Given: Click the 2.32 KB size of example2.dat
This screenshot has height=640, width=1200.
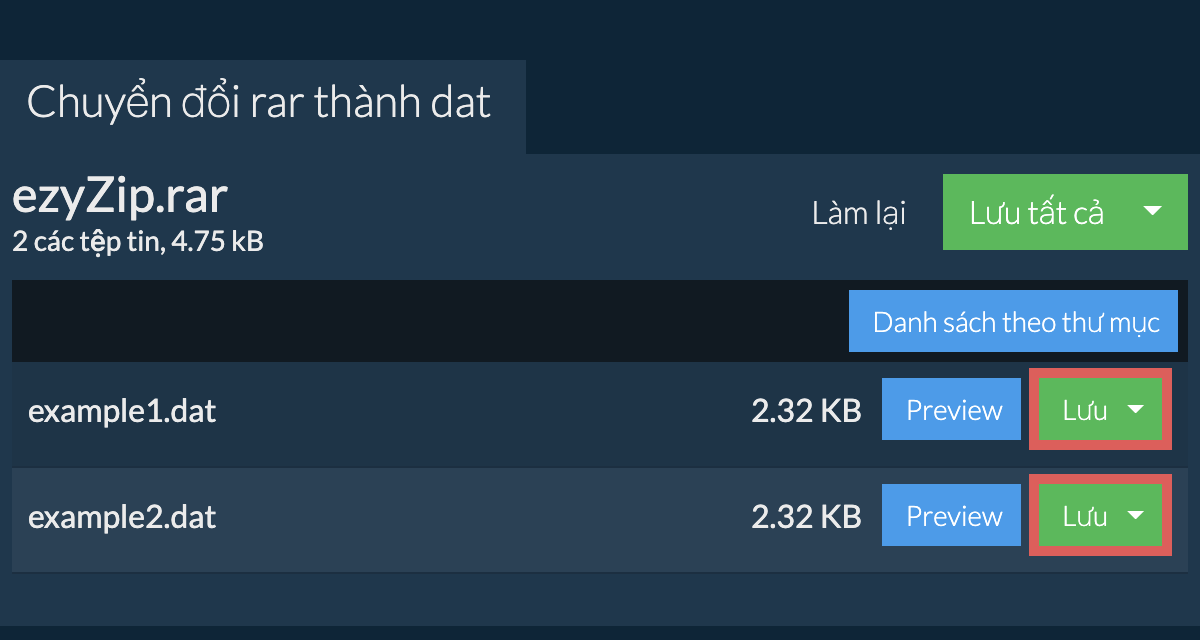Looking at the screenshot, I should pos(806,517).
